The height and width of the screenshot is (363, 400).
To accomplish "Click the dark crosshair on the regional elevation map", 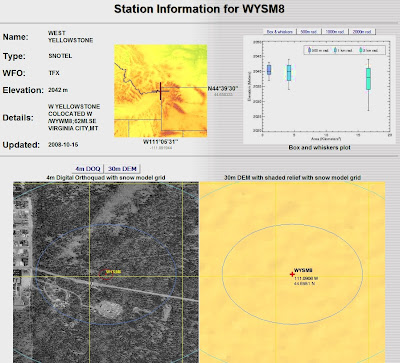I will click(x=160, y=91).
